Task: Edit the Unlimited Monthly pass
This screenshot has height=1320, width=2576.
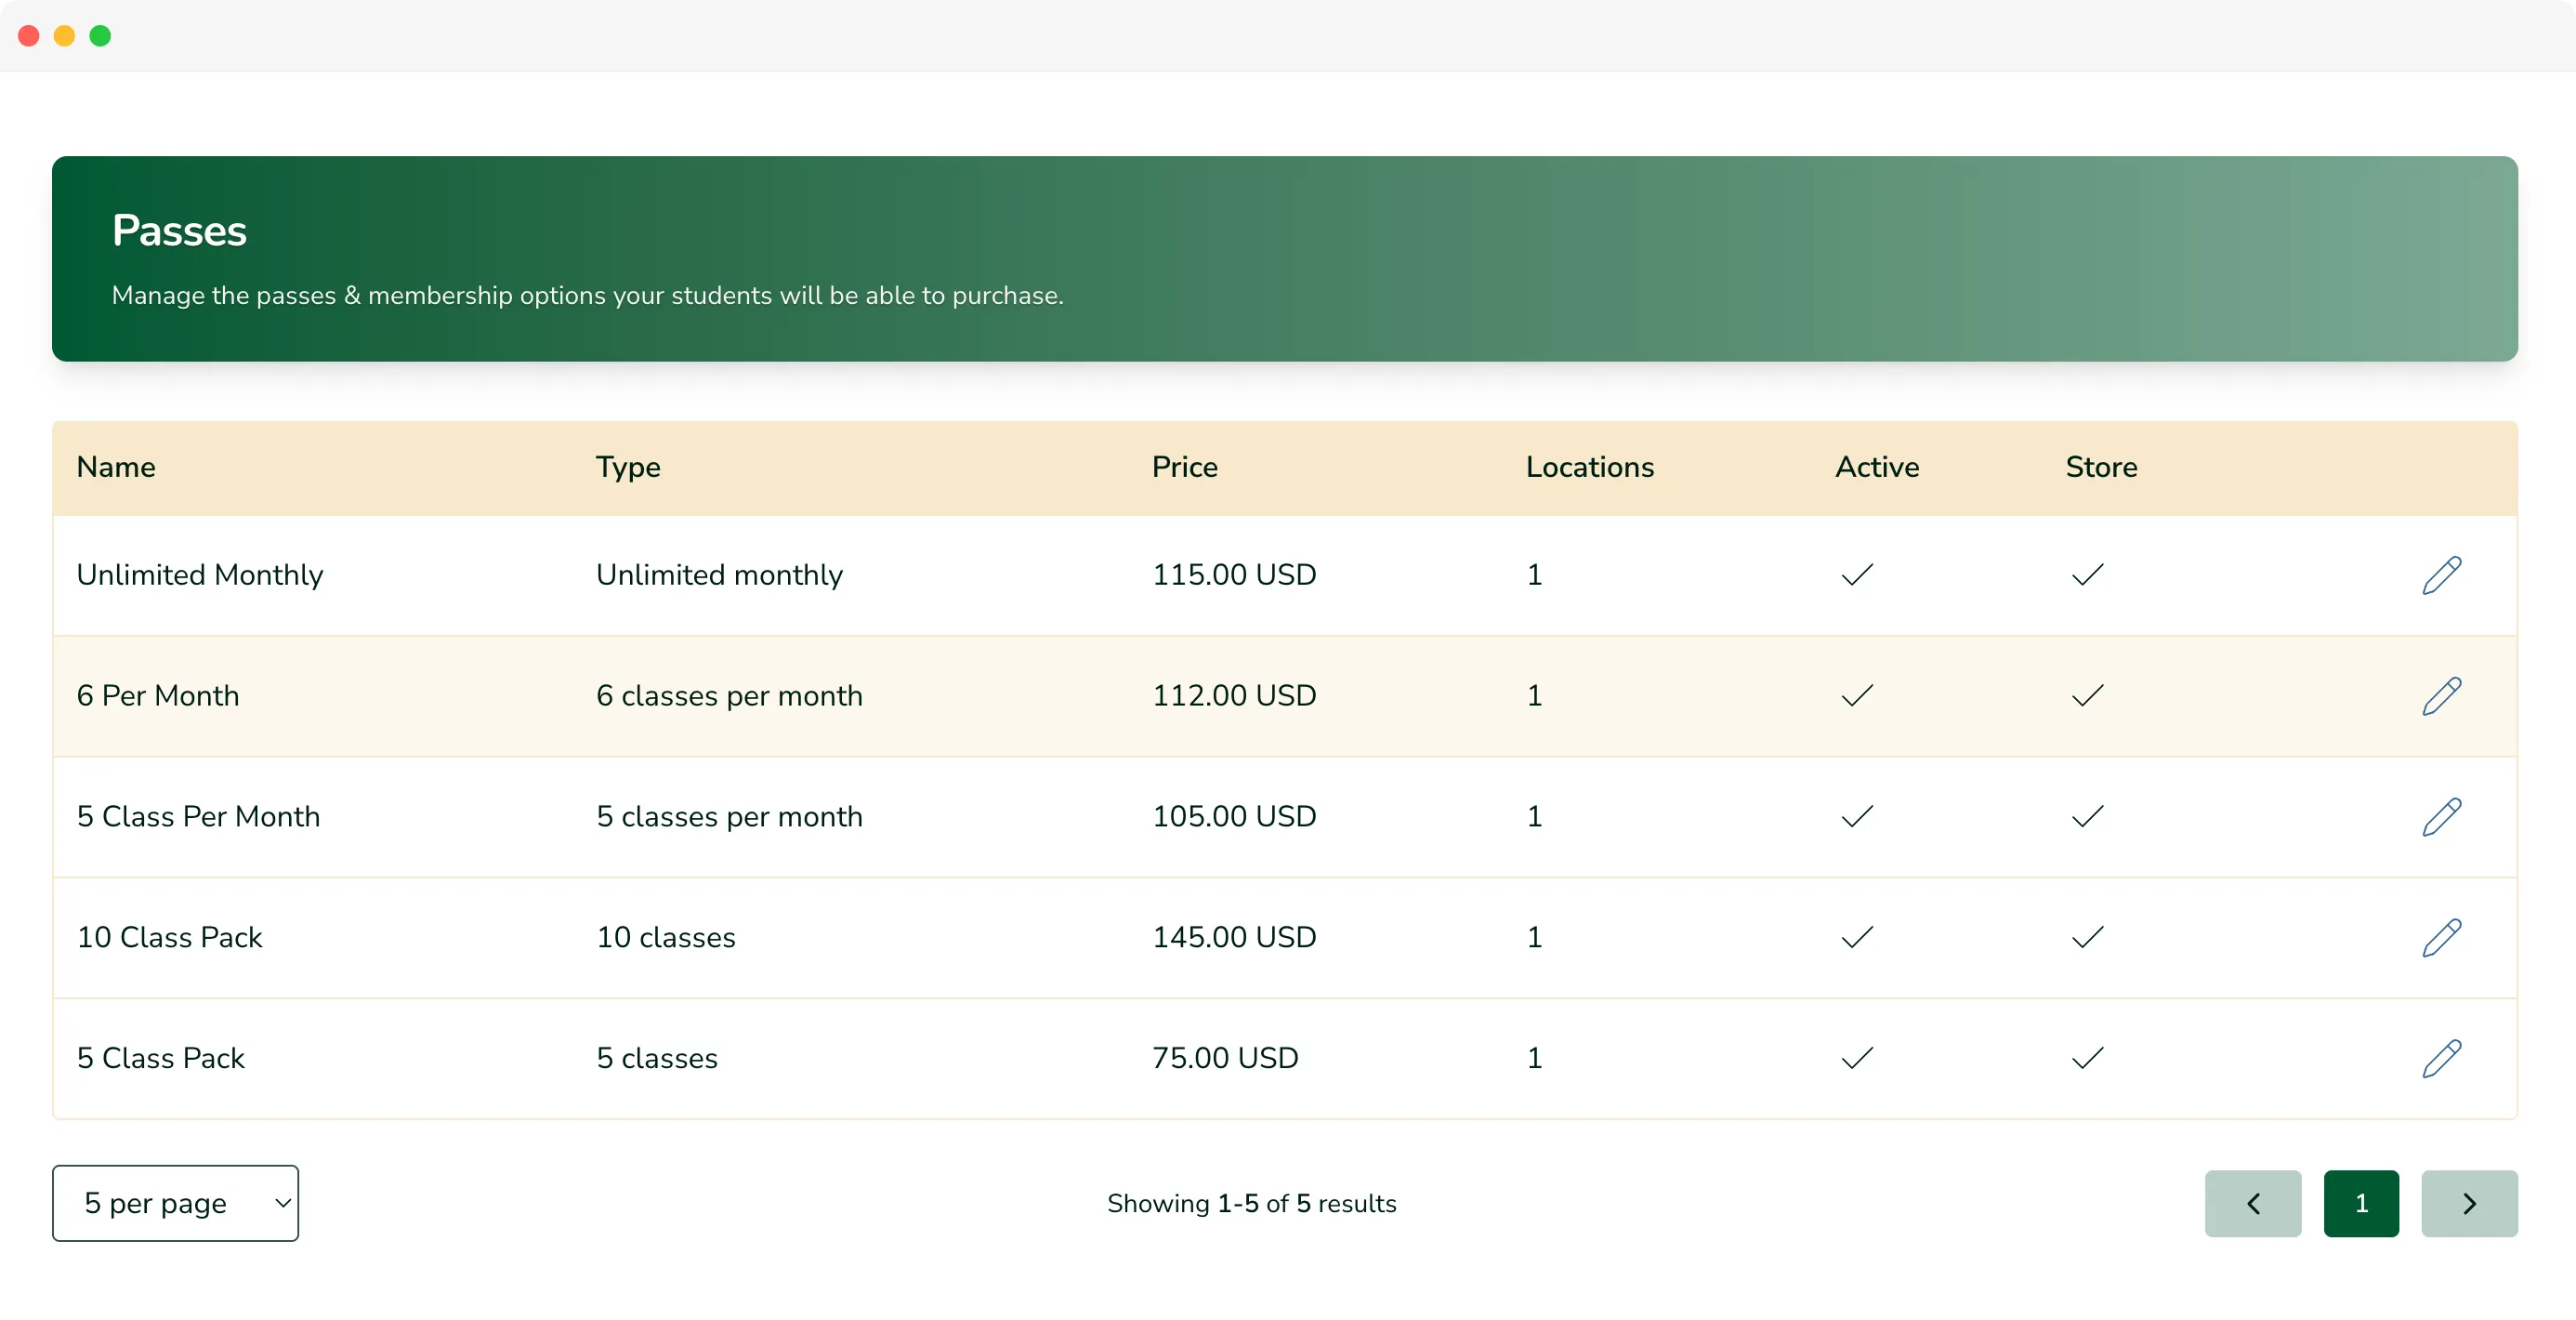Action: [x=2443, y=574]
